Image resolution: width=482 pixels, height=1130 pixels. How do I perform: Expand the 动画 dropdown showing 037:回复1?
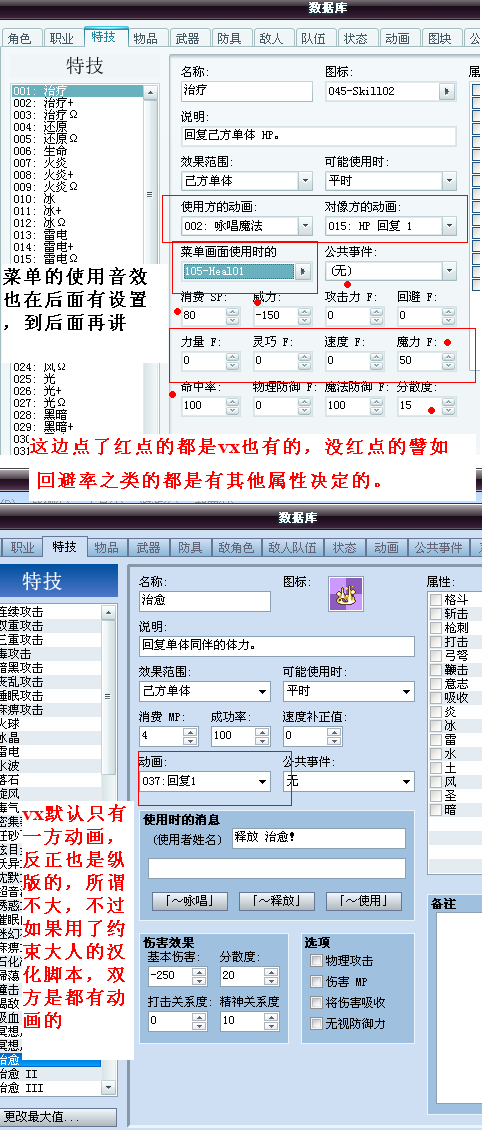(x=262, y=781)
